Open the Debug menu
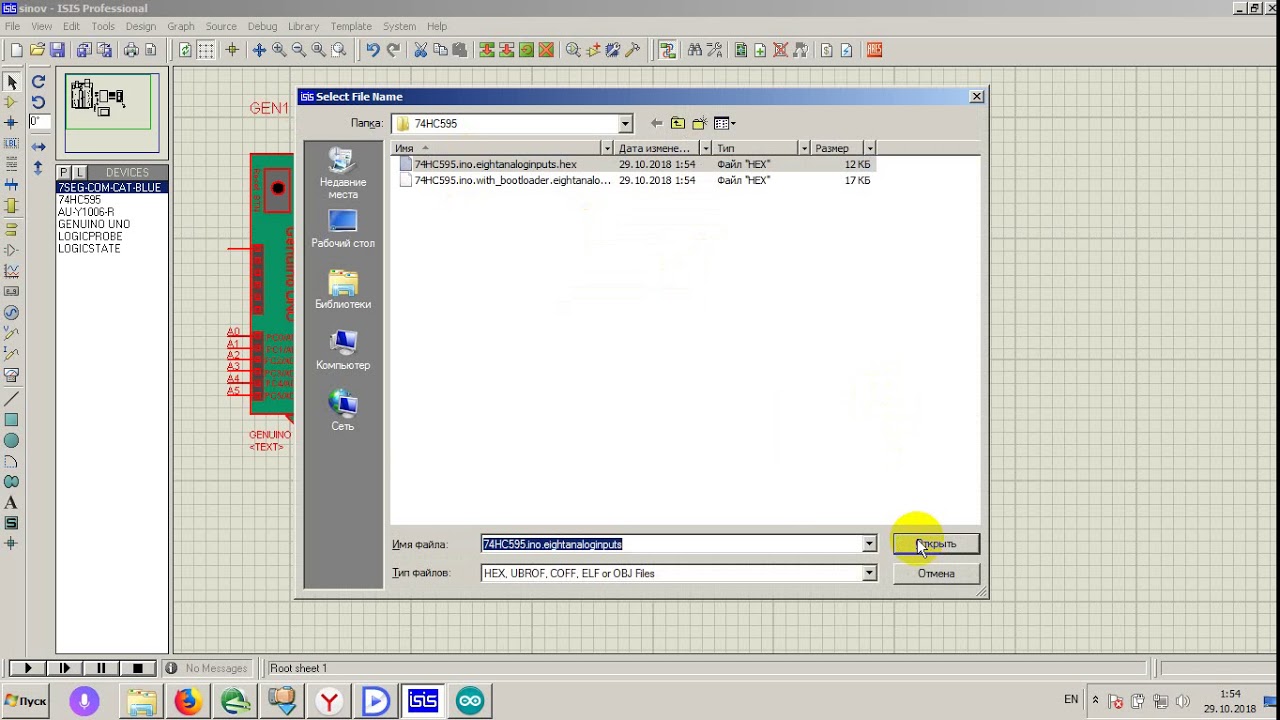The image size is (1280, 720). click(x=262, y=26)
